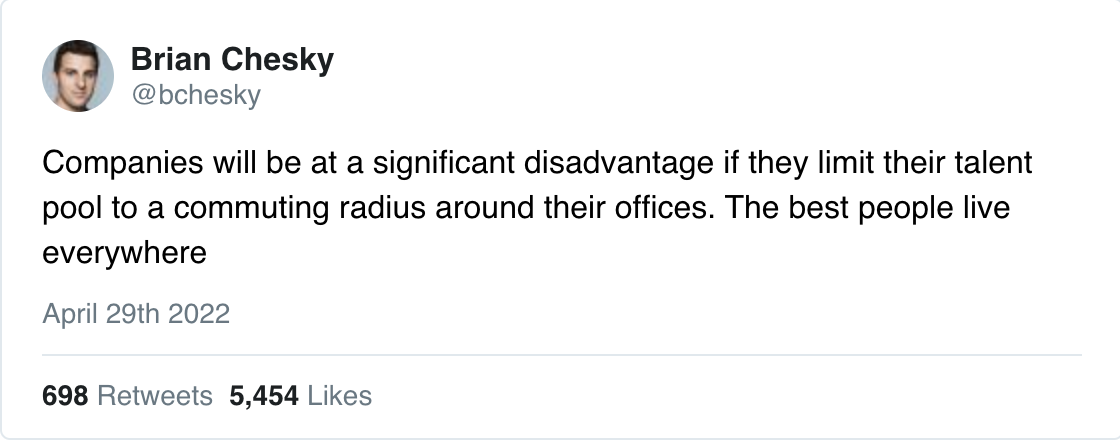Click the April 29th 2022 timestamp

pyautogui.click(x=136, y=314)
